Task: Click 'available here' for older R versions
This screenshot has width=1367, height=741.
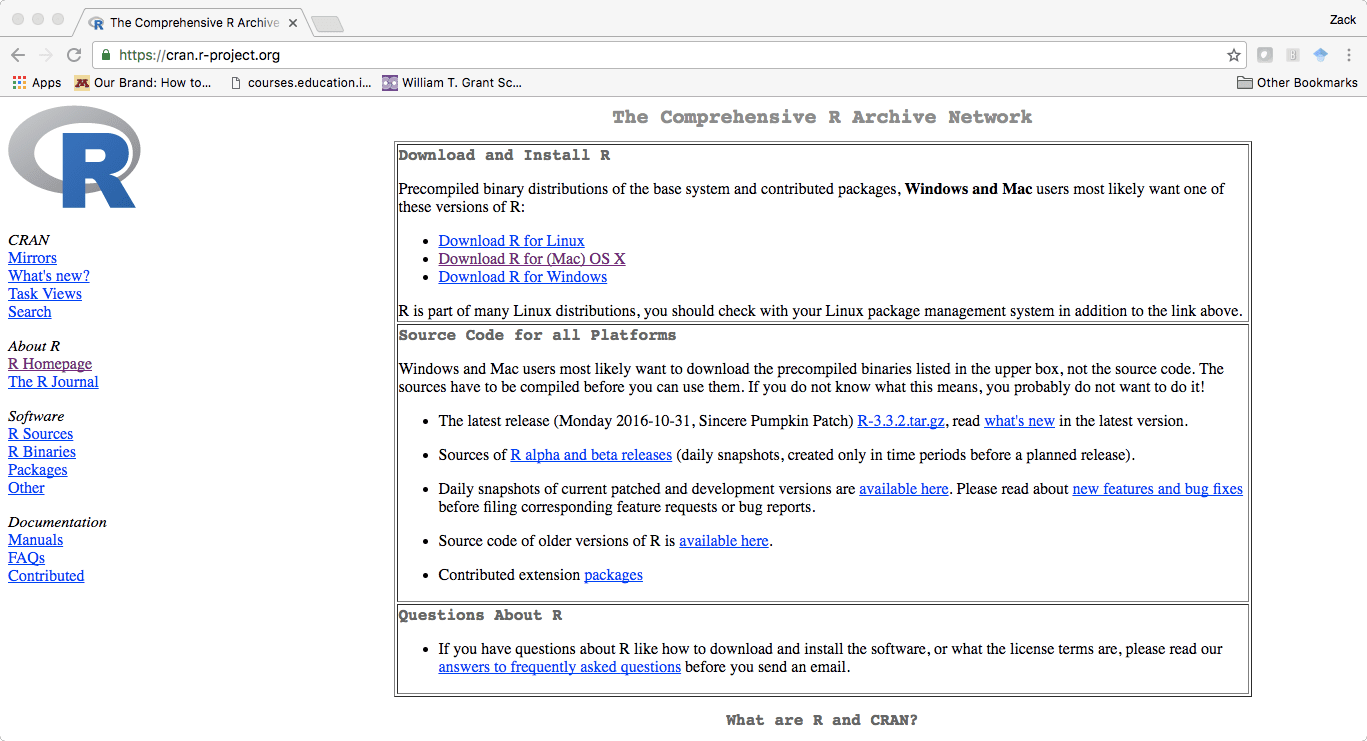Action: pyautogui.click(x=724, y=541)
